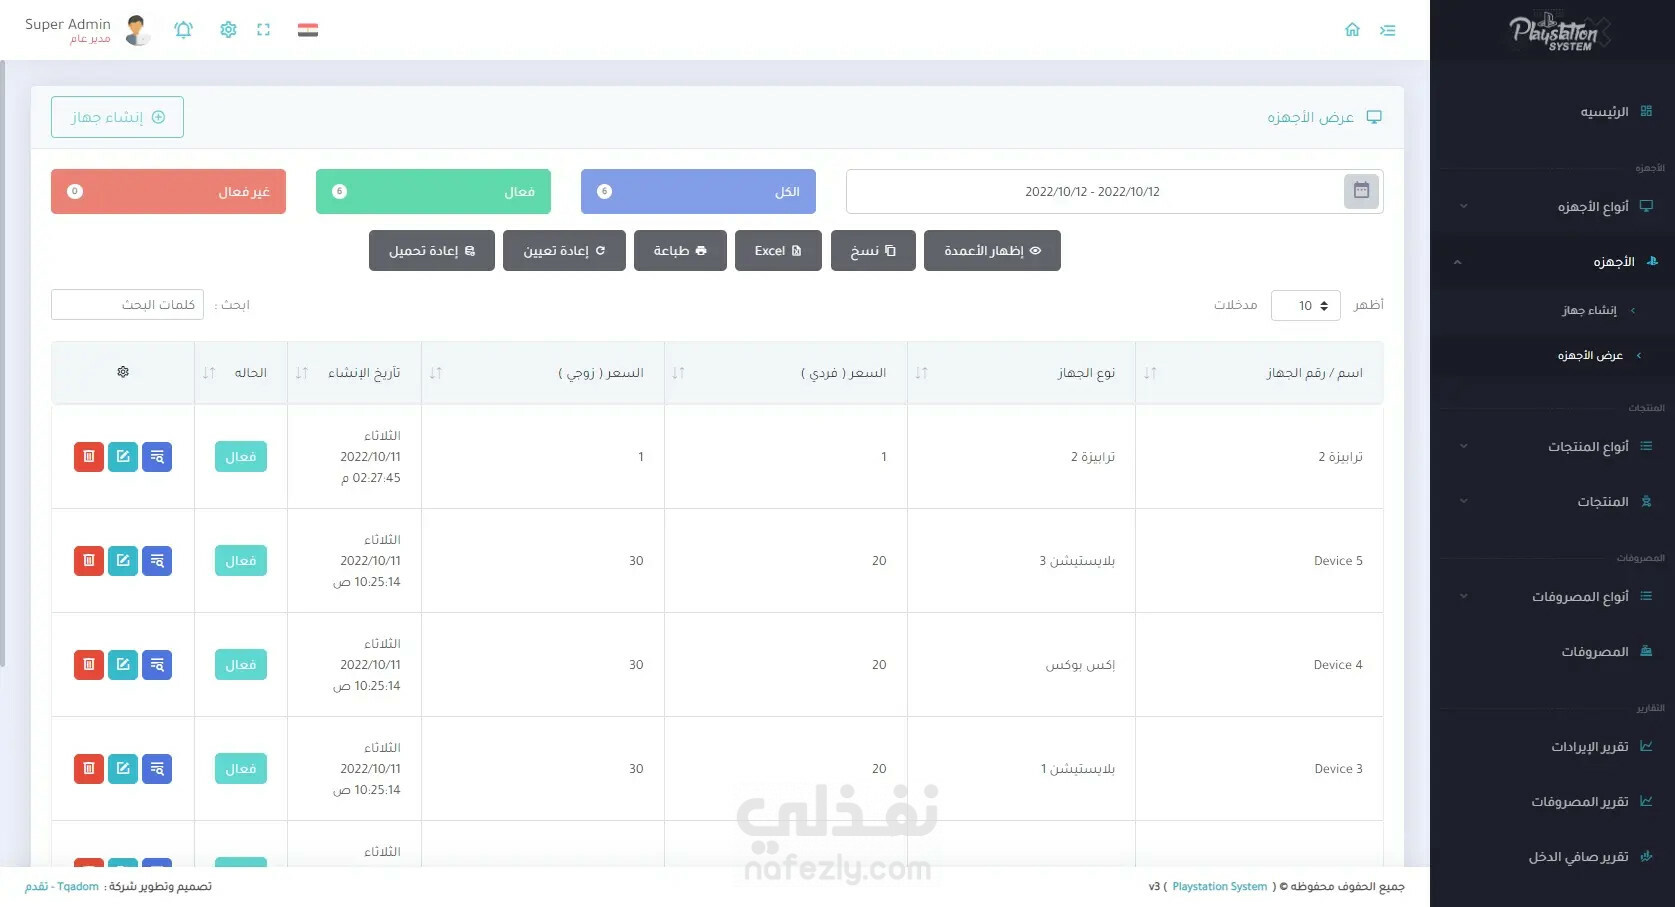Expand أنواع المصروفات sidebar menu
The image size is (1675, 907).
coord(1553,597)
